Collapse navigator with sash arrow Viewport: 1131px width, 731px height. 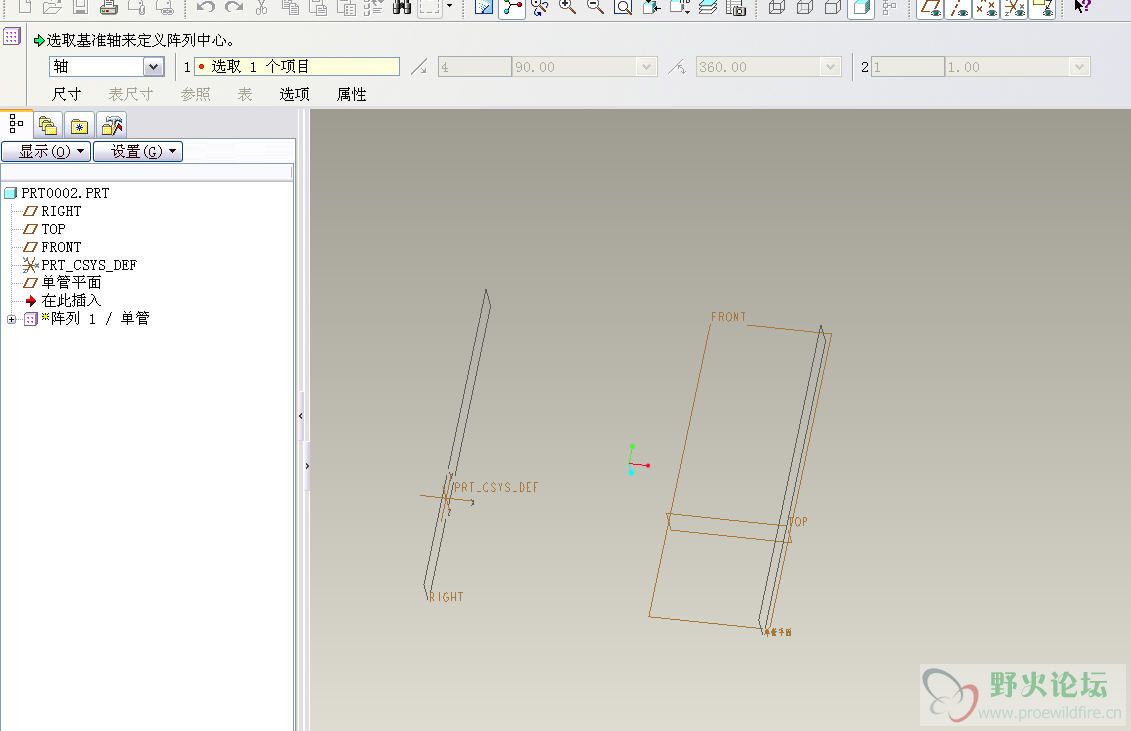(301, 416)
